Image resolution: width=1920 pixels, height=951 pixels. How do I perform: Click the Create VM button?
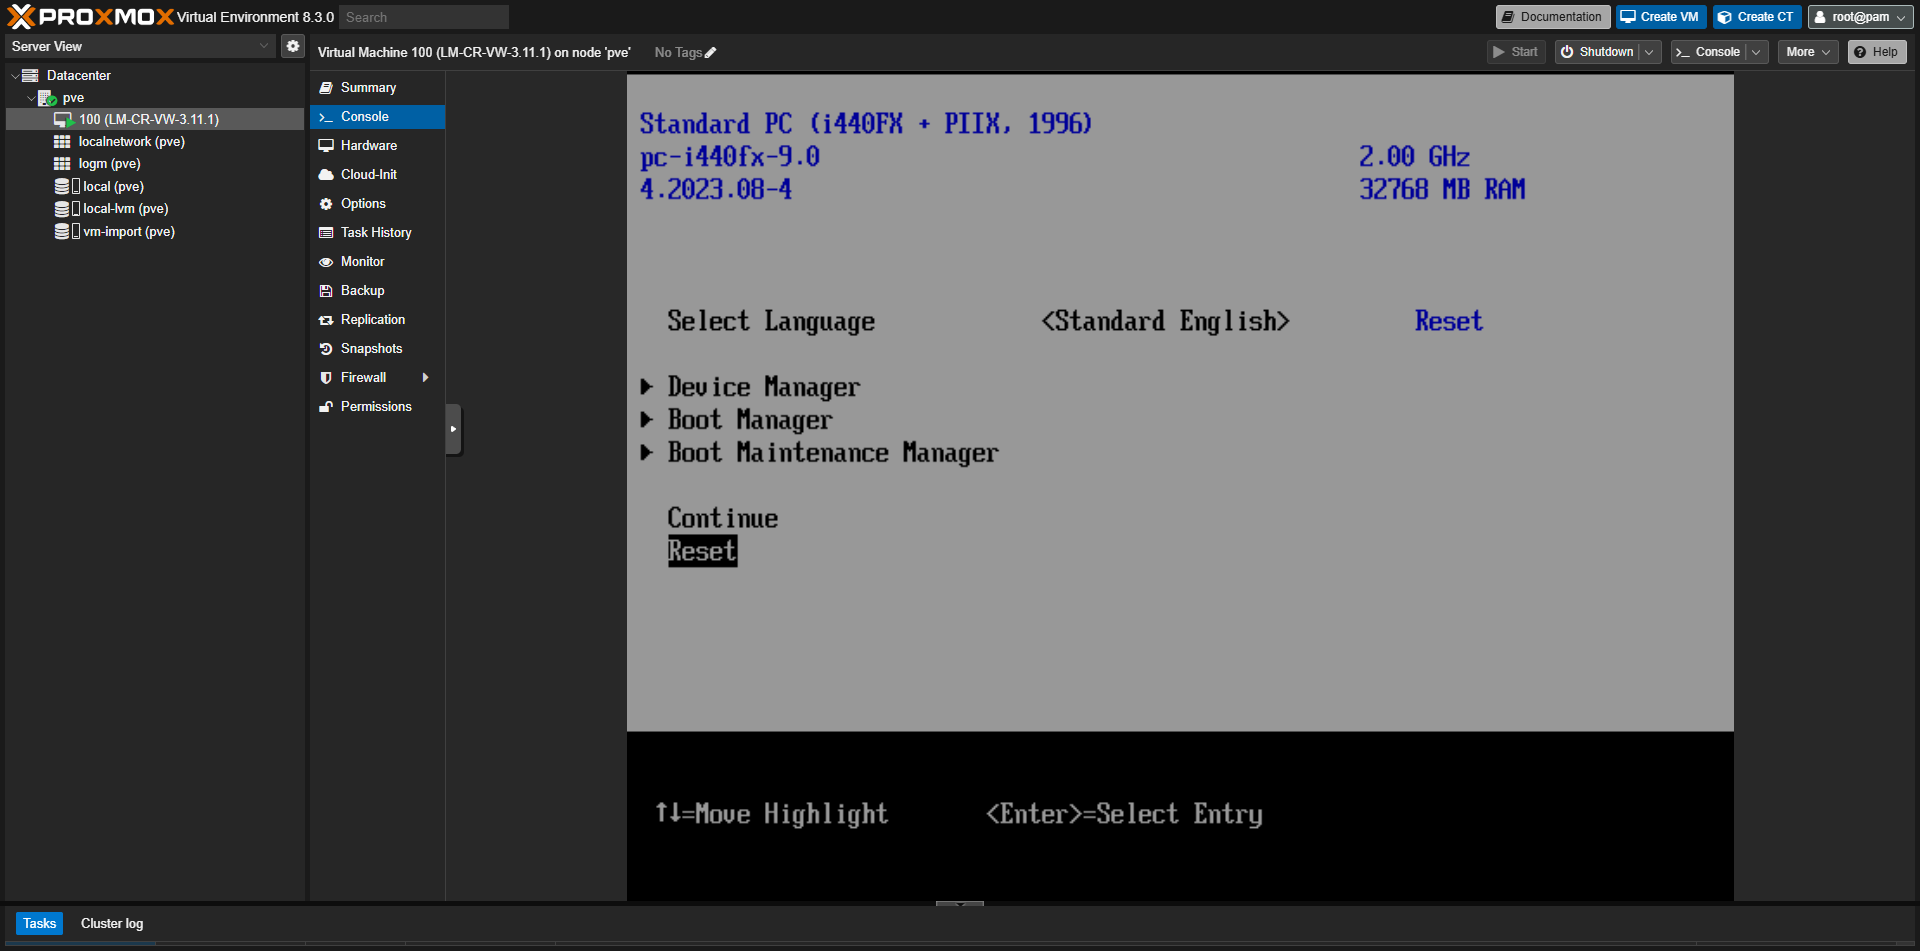click(x=1659, y=16)
